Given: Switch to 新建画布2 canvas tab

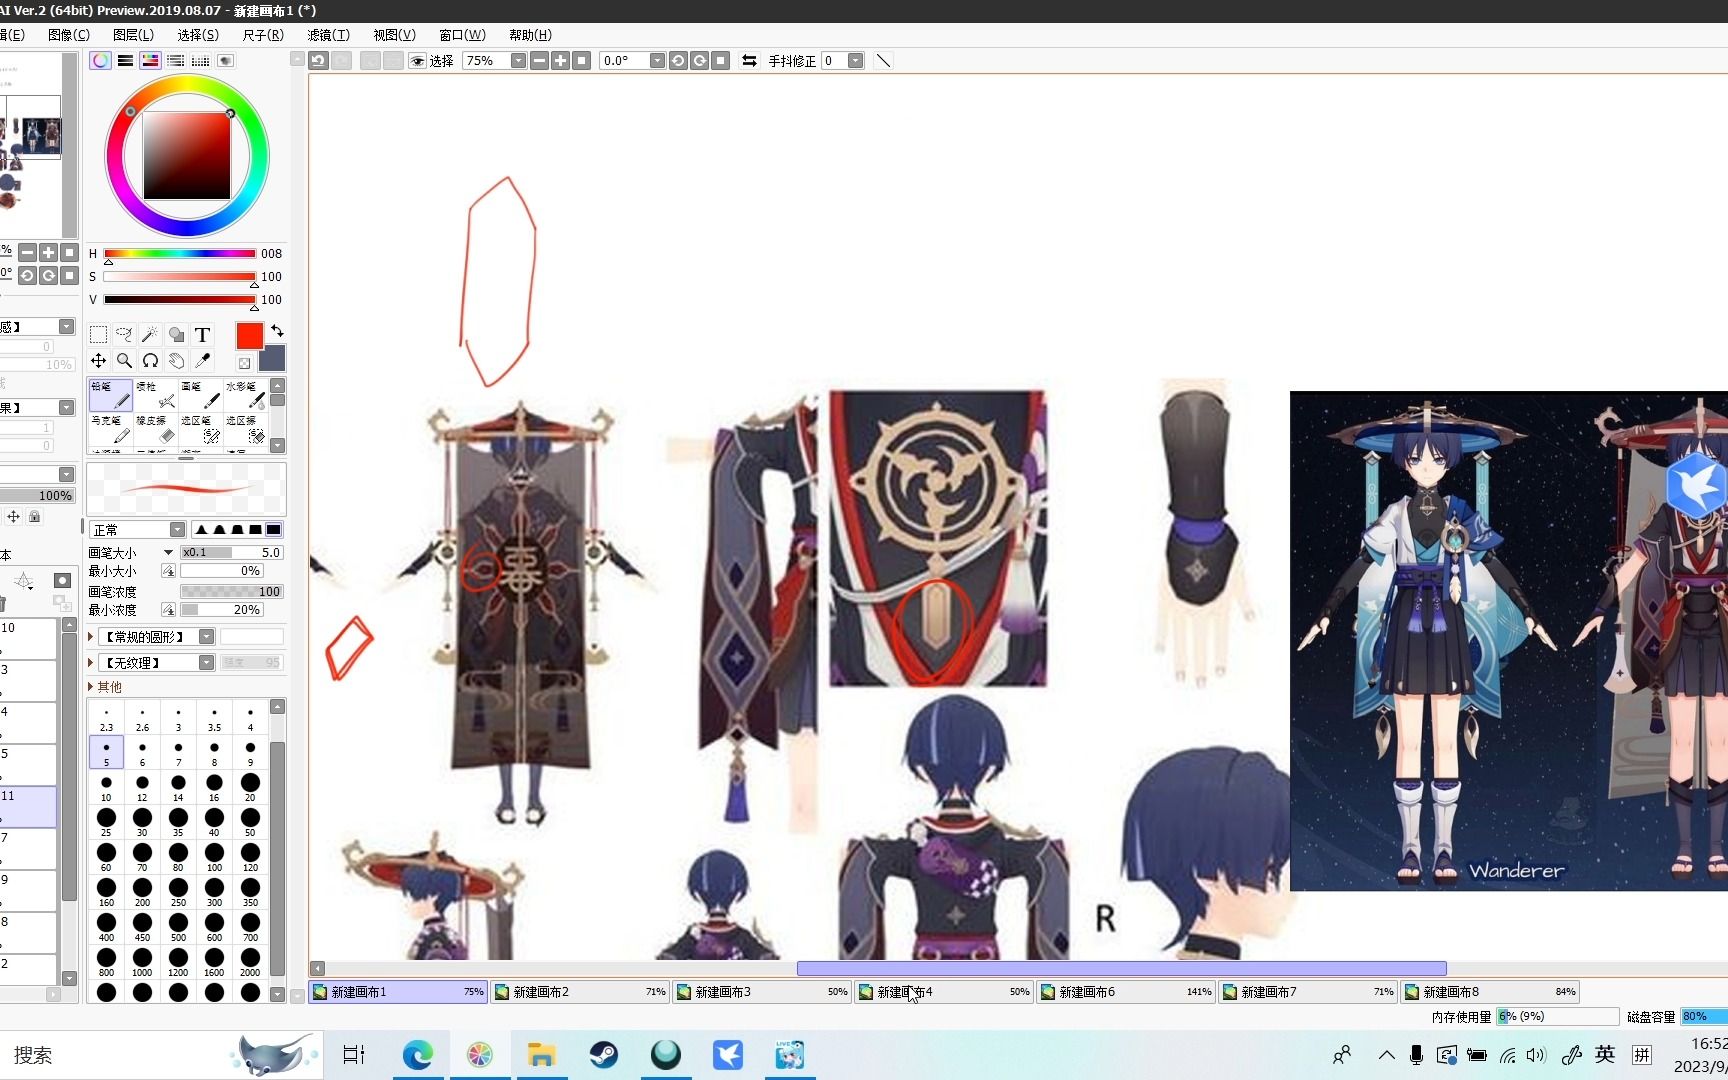Looking at the screenshot, I should point(580,991).
